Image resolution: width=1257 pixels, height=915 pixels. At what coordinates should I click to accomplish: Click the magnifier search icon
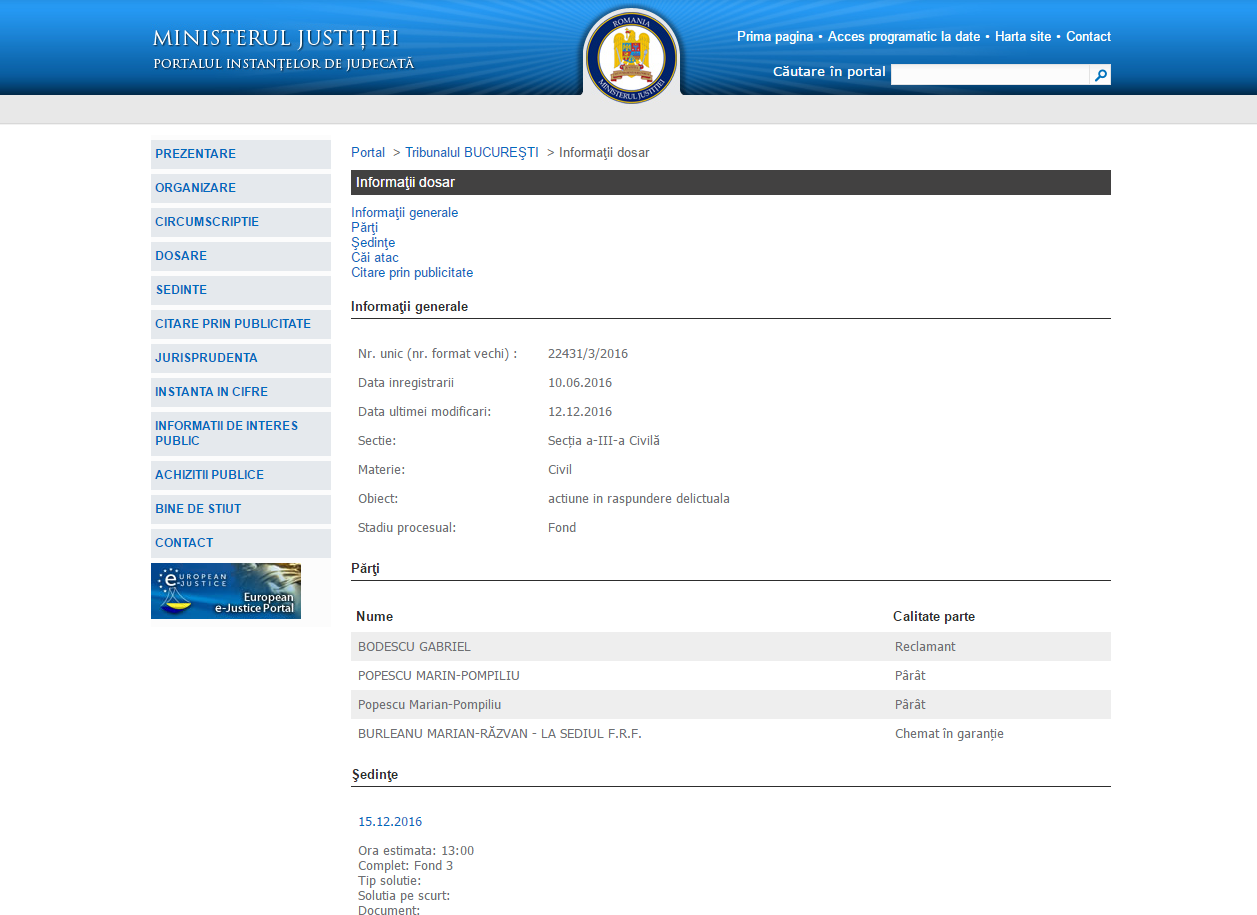click(1100, 75)
